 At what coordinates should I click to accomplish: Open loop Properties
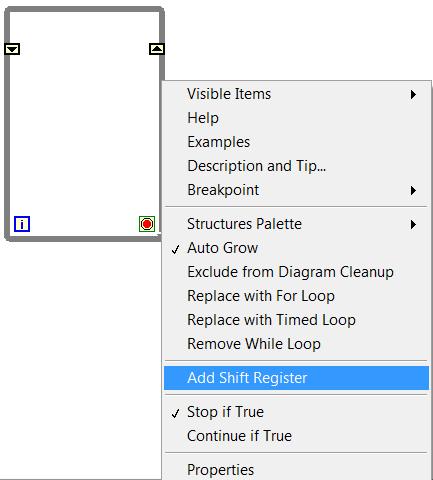click(296, 470)
